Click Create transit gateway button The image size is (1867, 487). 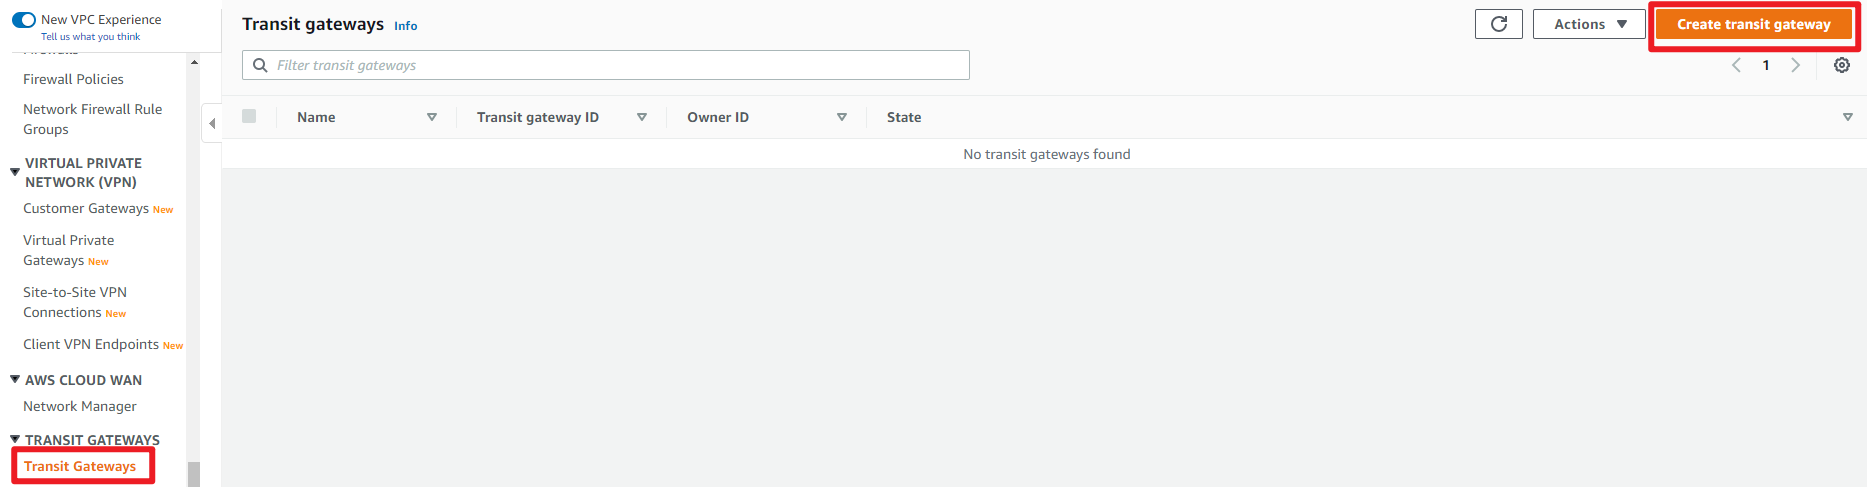pyautogui.click(x=1753, y=24)
